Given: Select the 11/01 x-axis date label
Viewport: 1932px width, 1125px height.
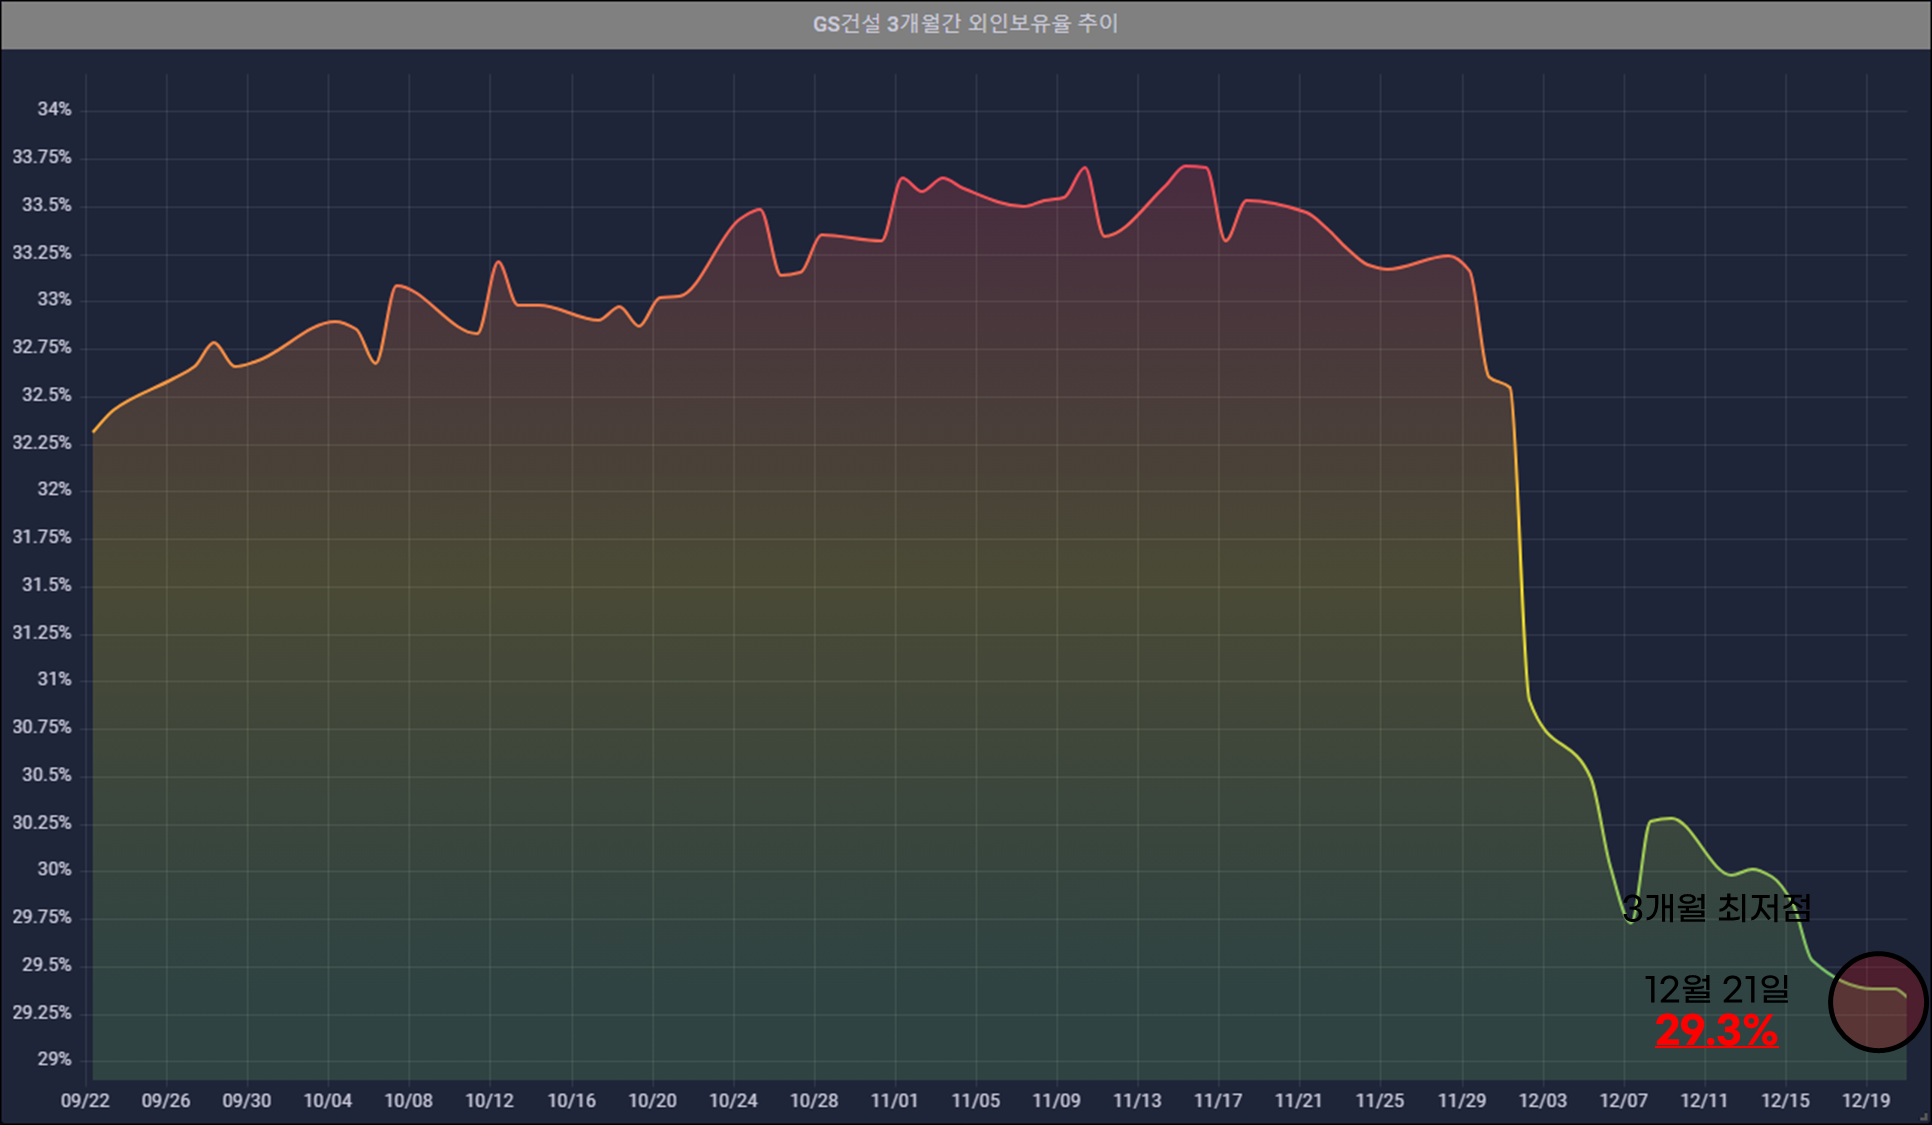Looking at the screenshot, I should coord(894,1100).
